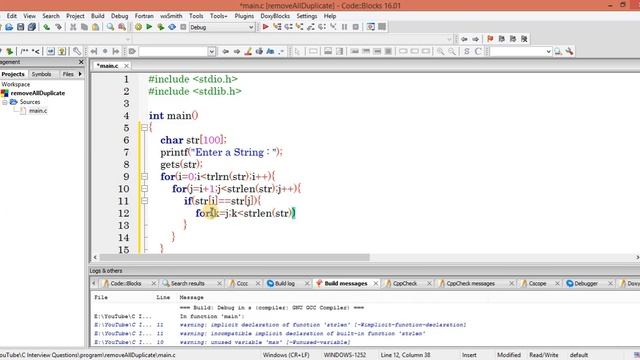This screenshot has height=360, width=640.
Task: Click the Abort build square icon
Action: pyautogui.click(x=183, y=27)
